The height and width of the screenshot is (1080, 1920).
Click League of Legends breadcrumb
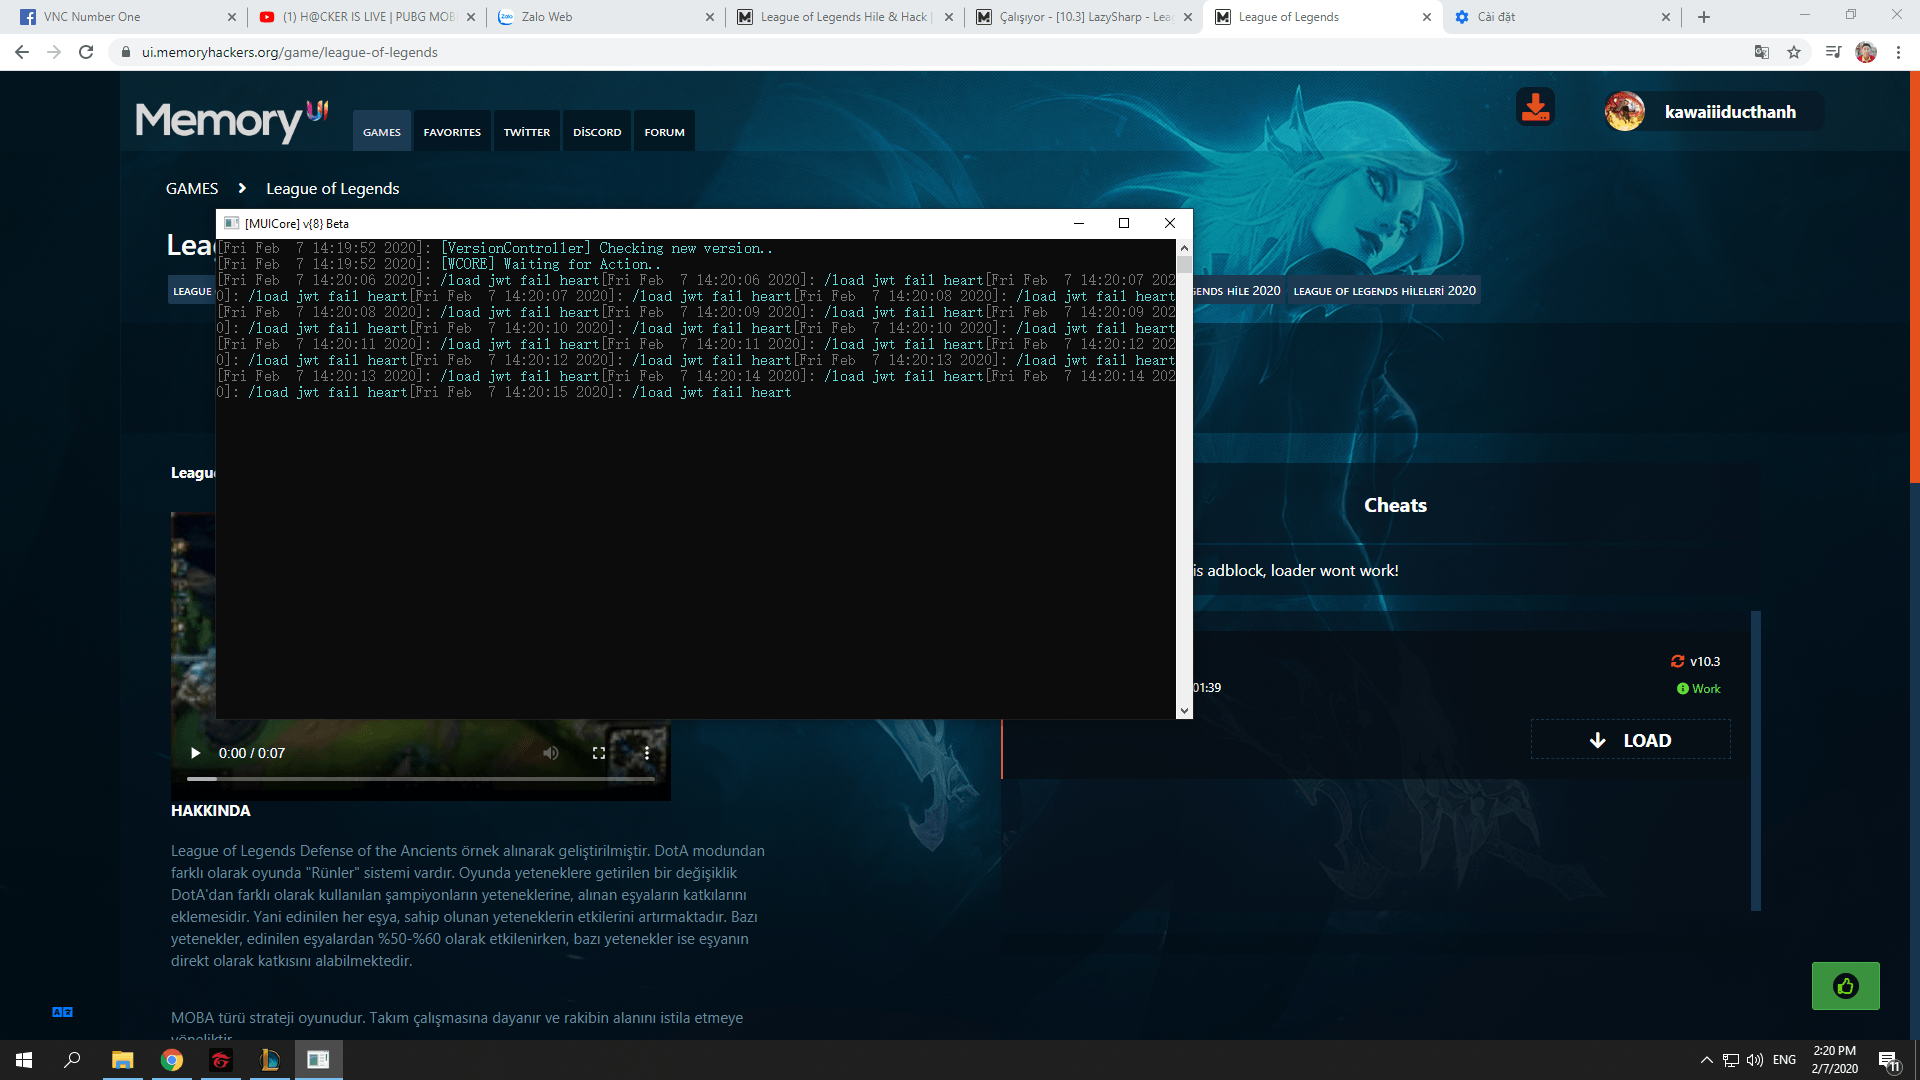pyautogui.click(x=333, y=188)
